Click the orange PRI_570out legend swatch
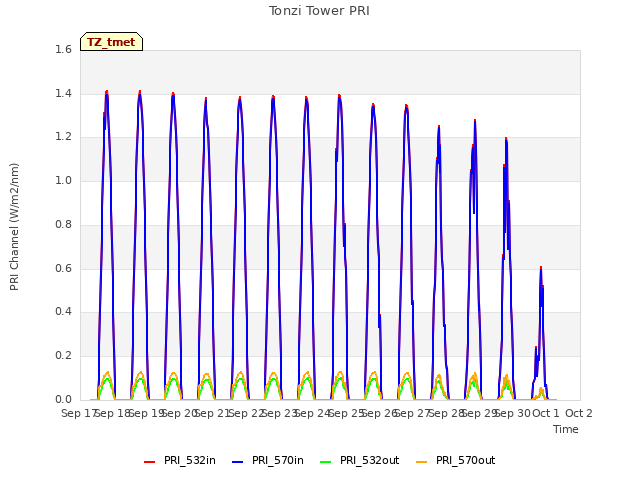 (422, 461)
